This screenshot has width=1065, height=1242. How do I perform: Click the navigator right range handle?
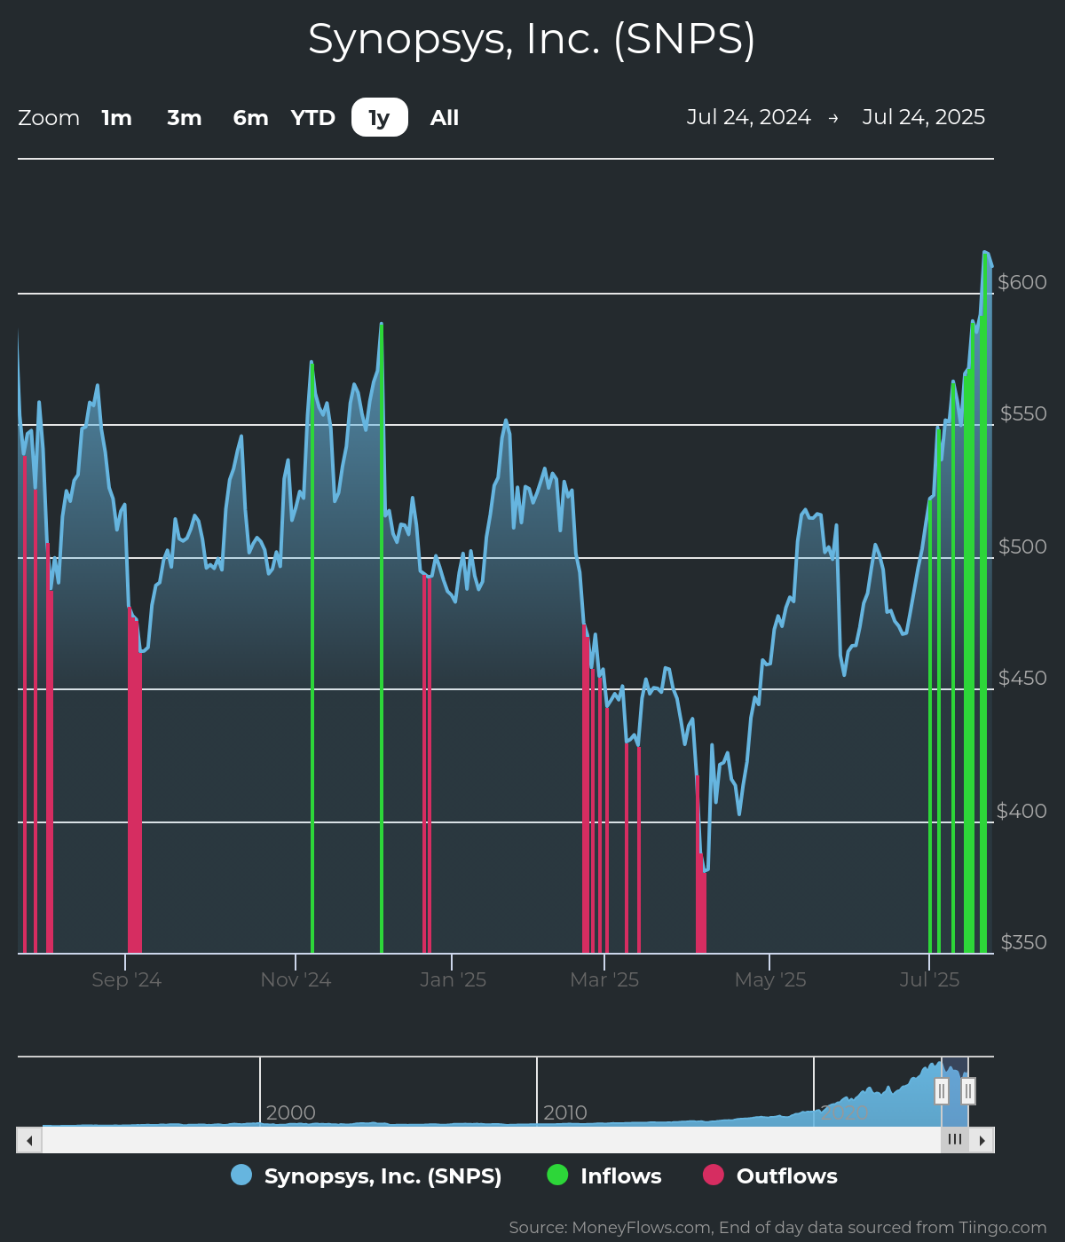point(968,1091)
